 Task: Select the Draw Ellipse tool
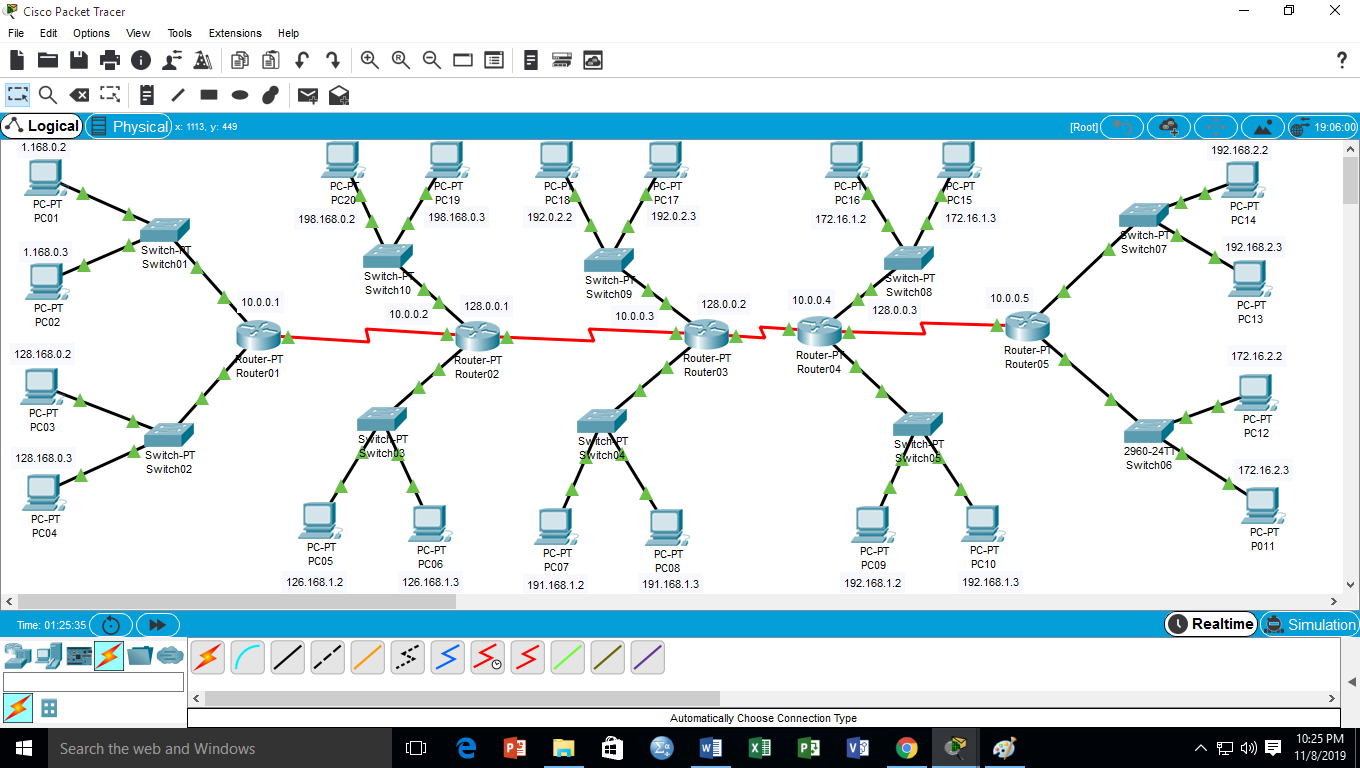tap(240, 95)
